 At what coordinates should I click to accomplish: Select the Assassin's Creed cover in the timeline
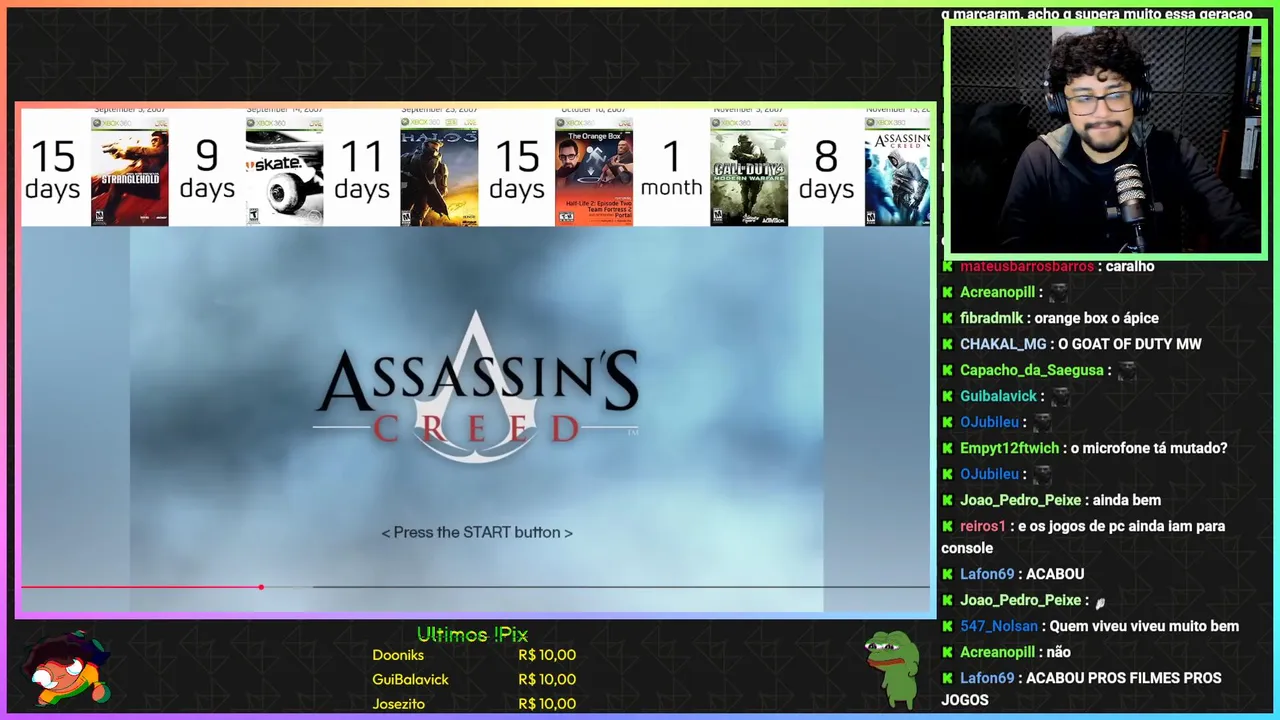tap(897, 171)
